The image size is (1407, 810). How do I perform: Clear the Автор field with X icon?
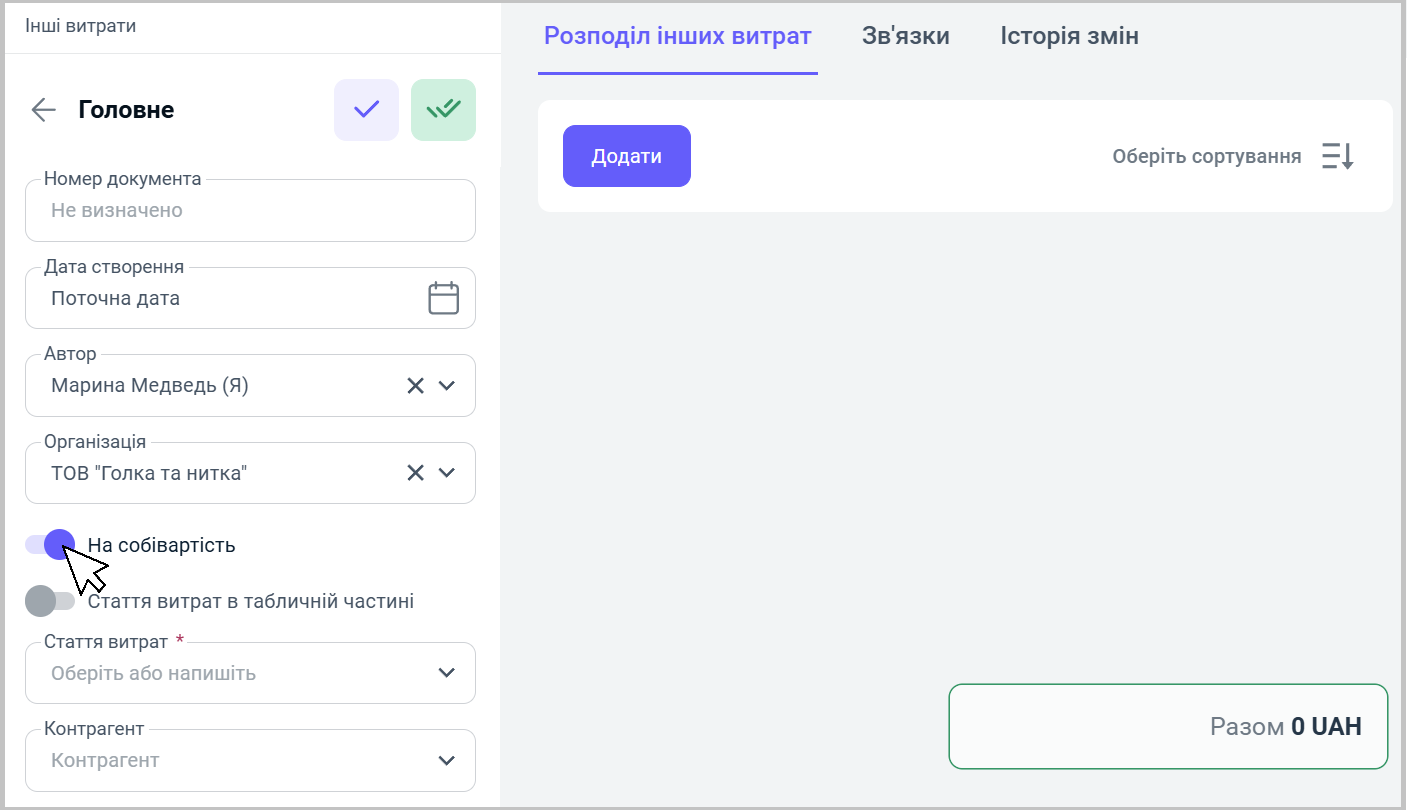tap(415, 386)
